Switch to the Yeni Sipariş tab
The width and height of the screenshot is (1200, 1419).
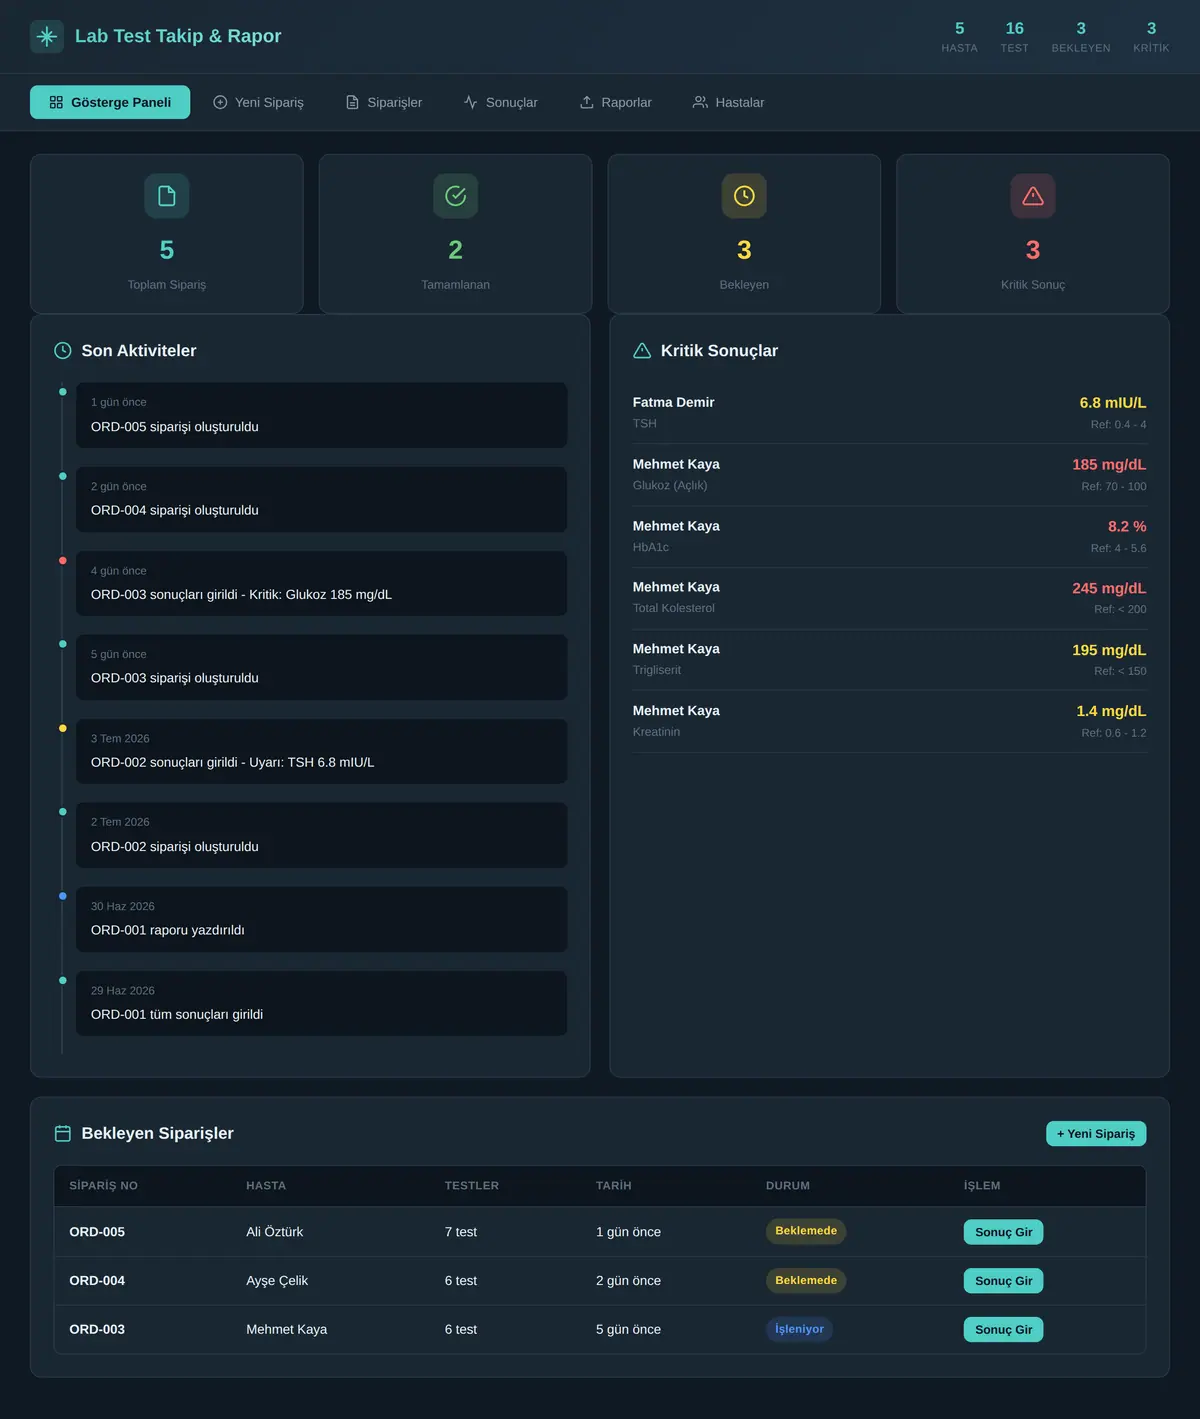tap(258, 102)
